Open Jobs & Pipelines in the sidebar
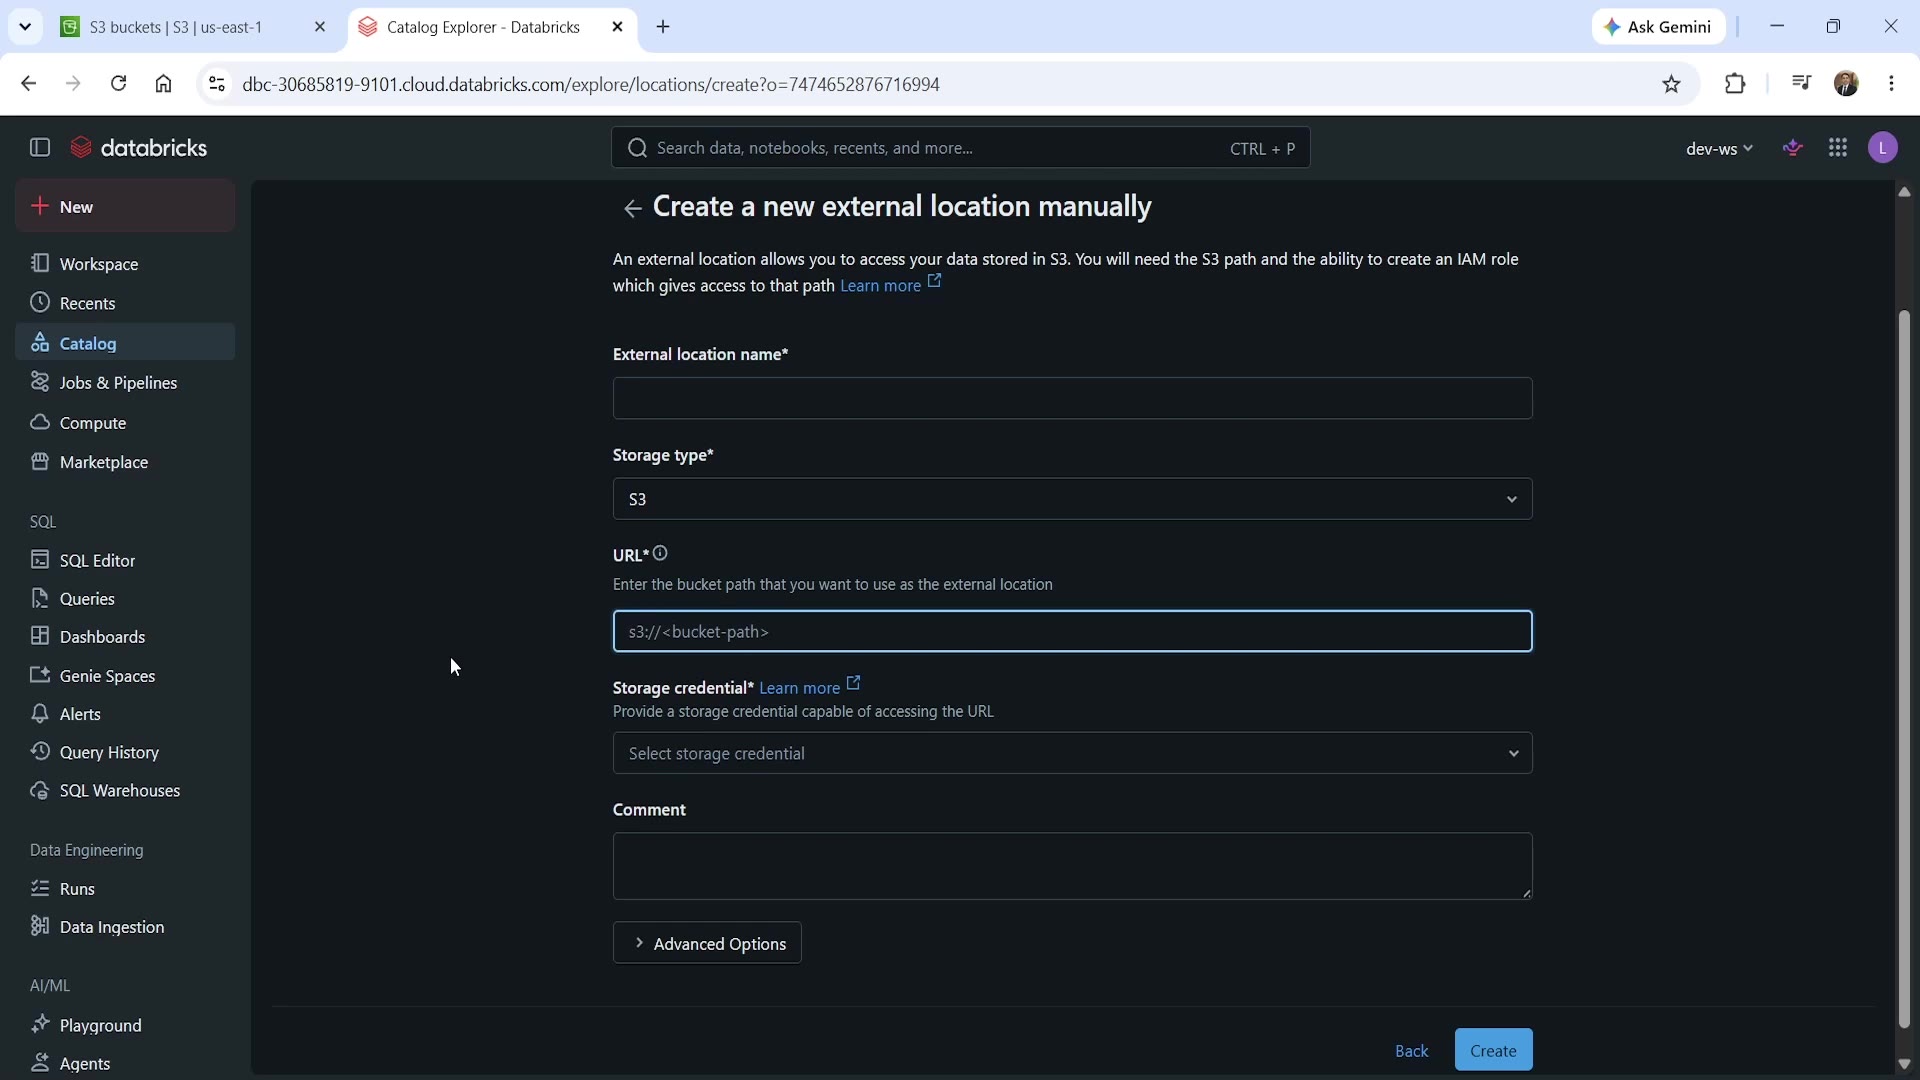The height and width of the screenshot is (1080, 1920). (x=125, y=383)
